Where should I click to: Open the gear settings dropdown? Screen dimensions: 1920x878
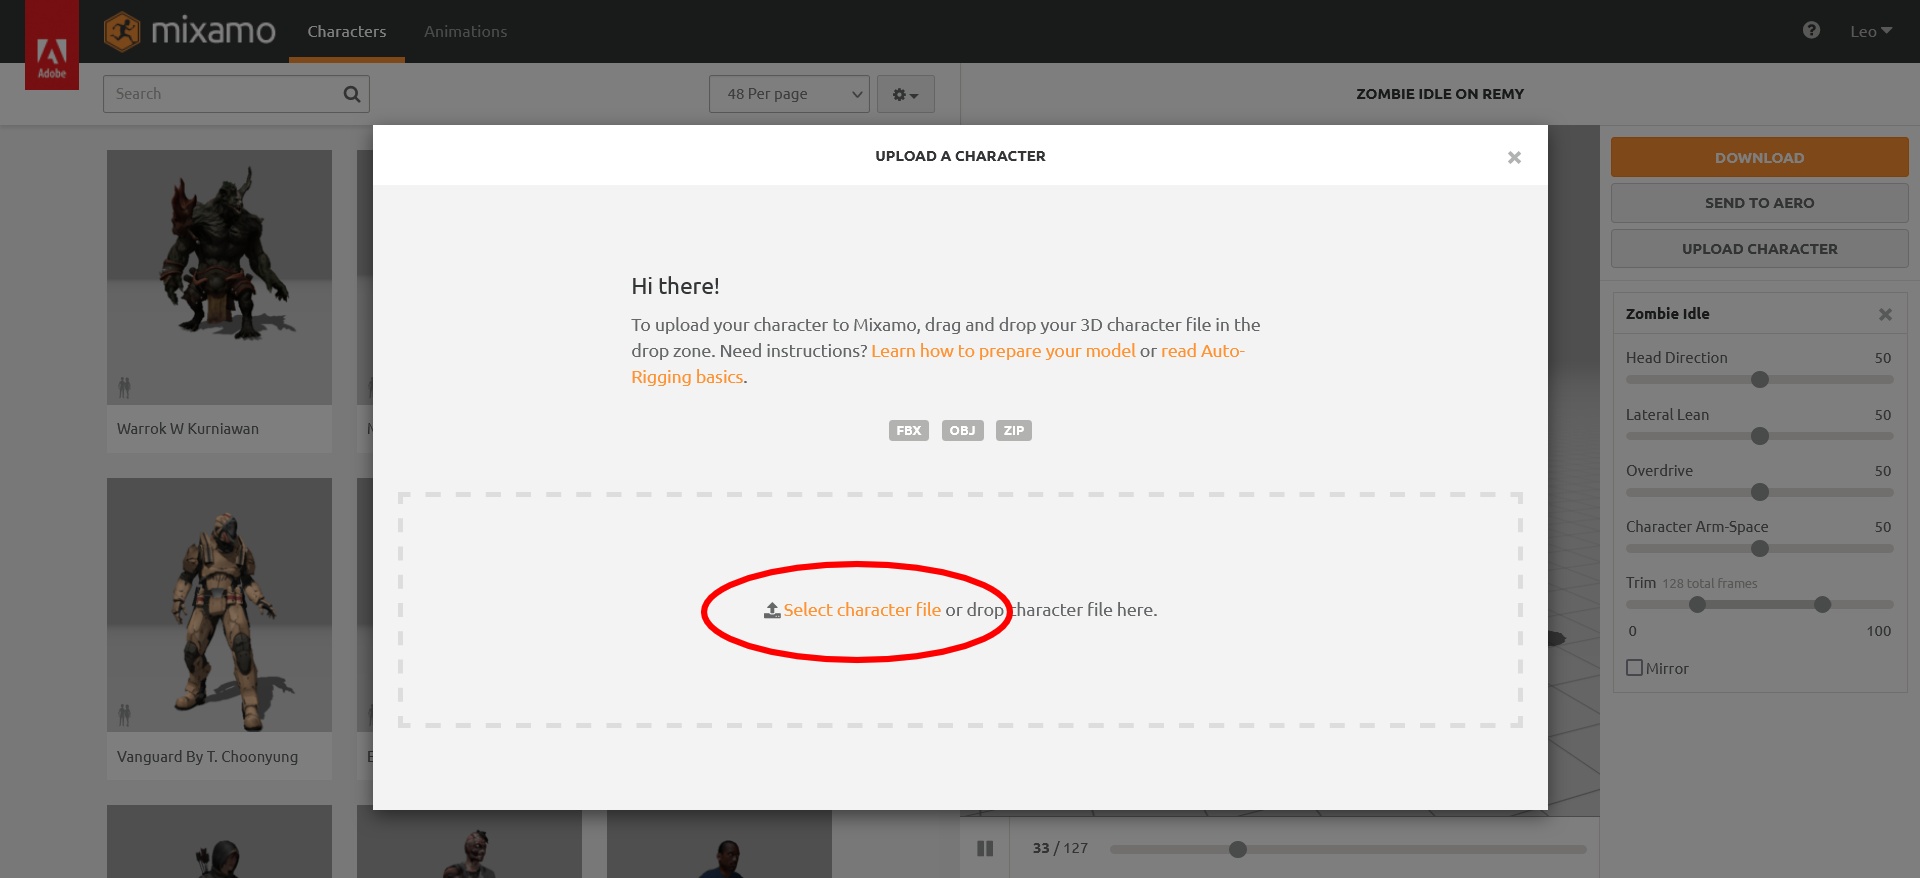pyautogui.click(x=905, y=94)
